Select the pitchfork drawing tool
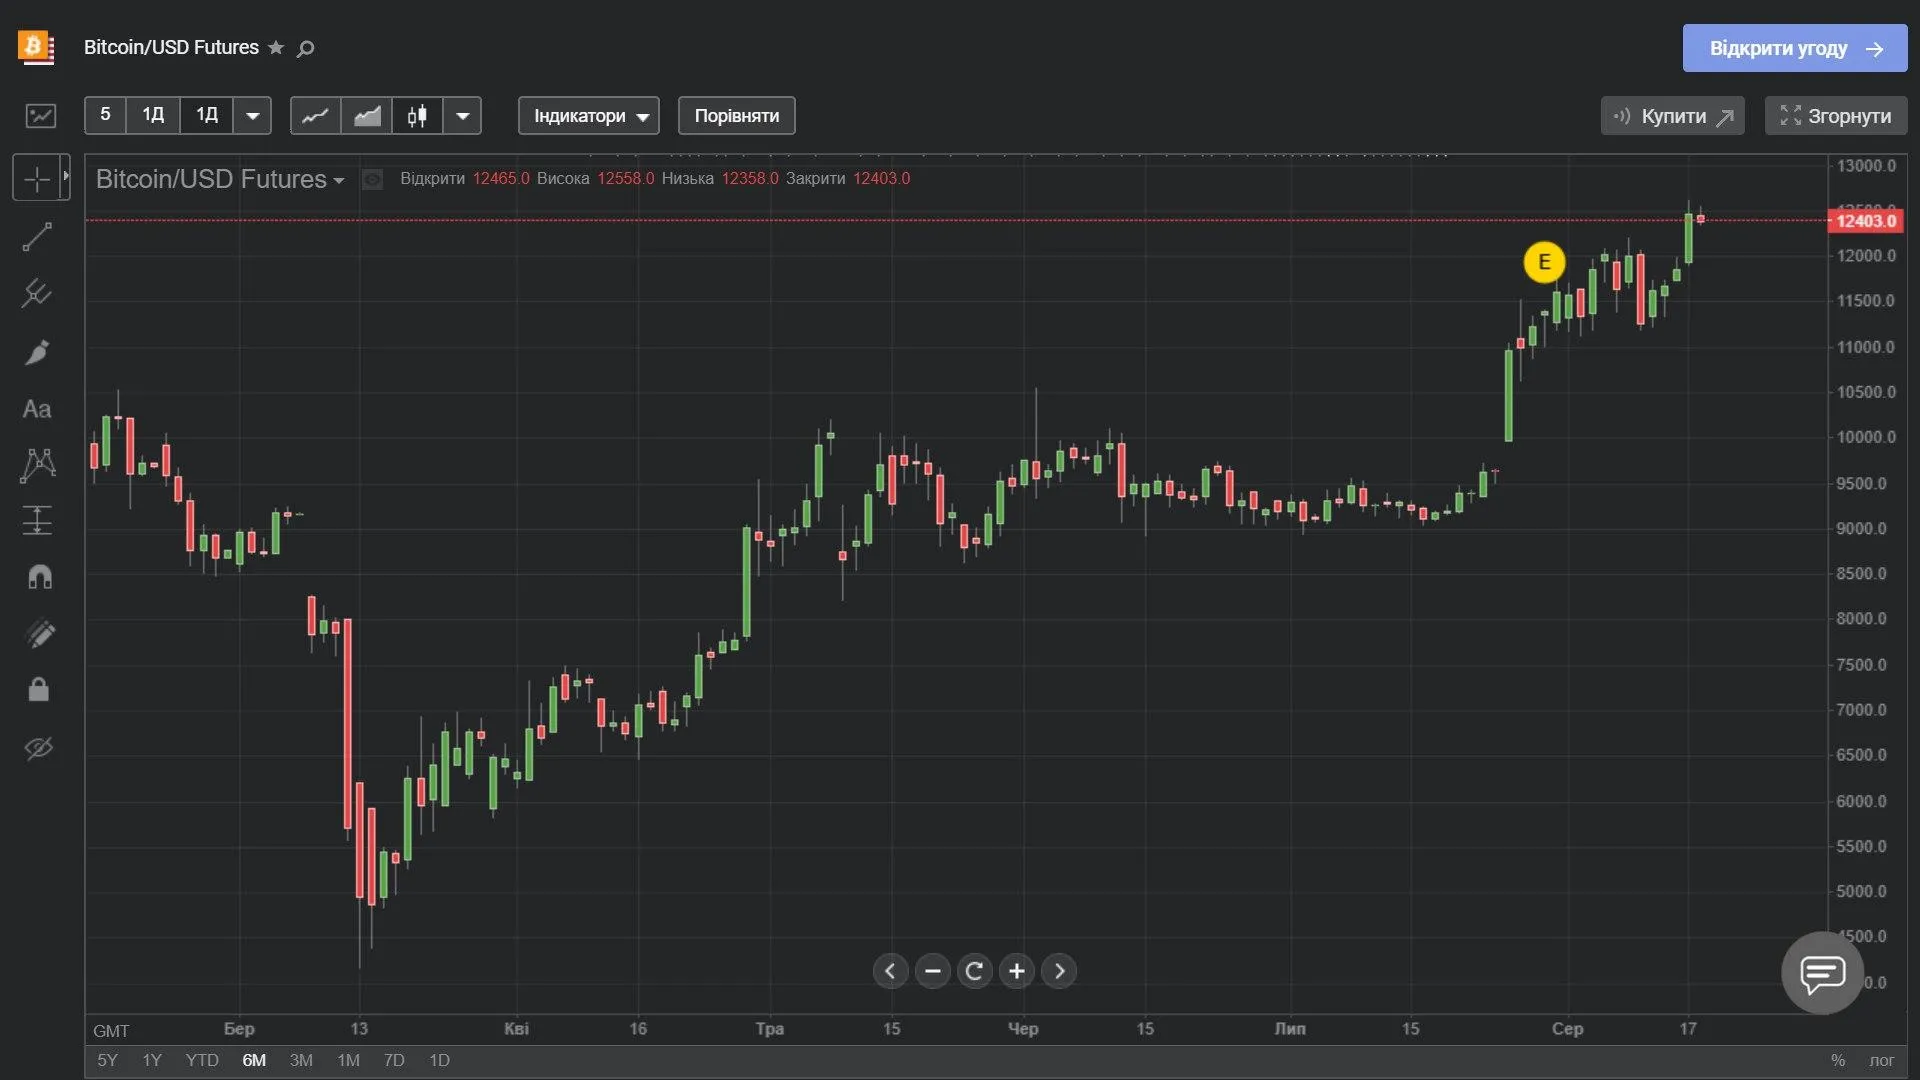Image resolution: width=1920 pixels, height=1080 pixels. pos(37,294)
